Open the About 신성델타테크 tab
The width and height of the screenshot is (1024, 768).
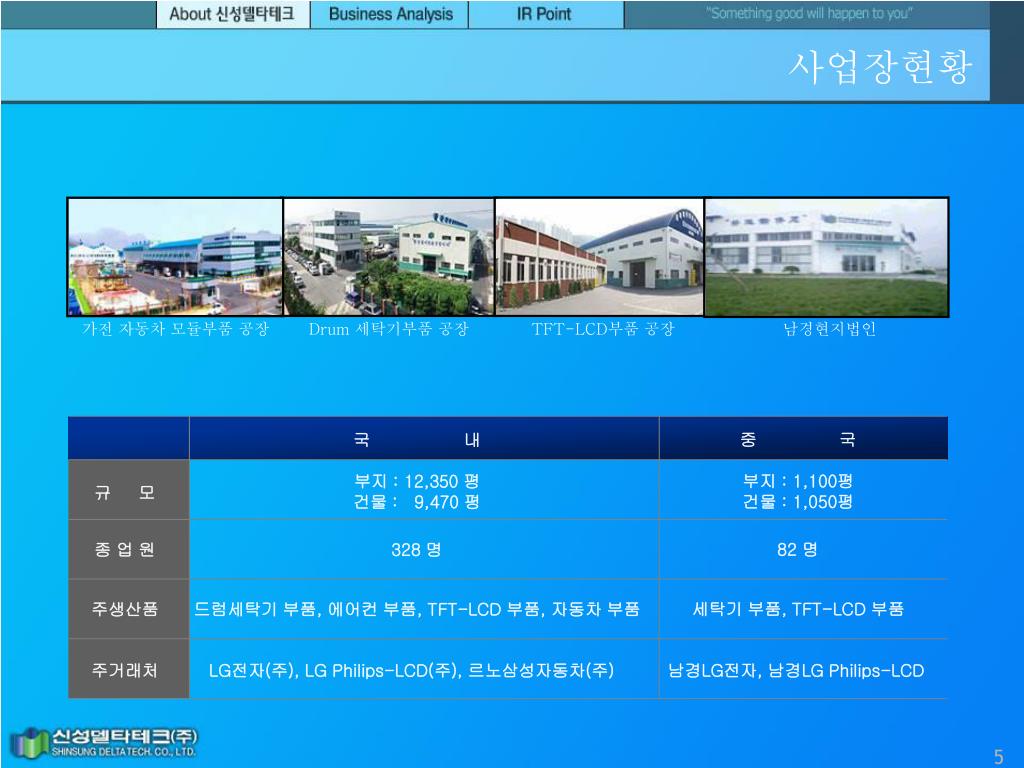coord(233,14)
